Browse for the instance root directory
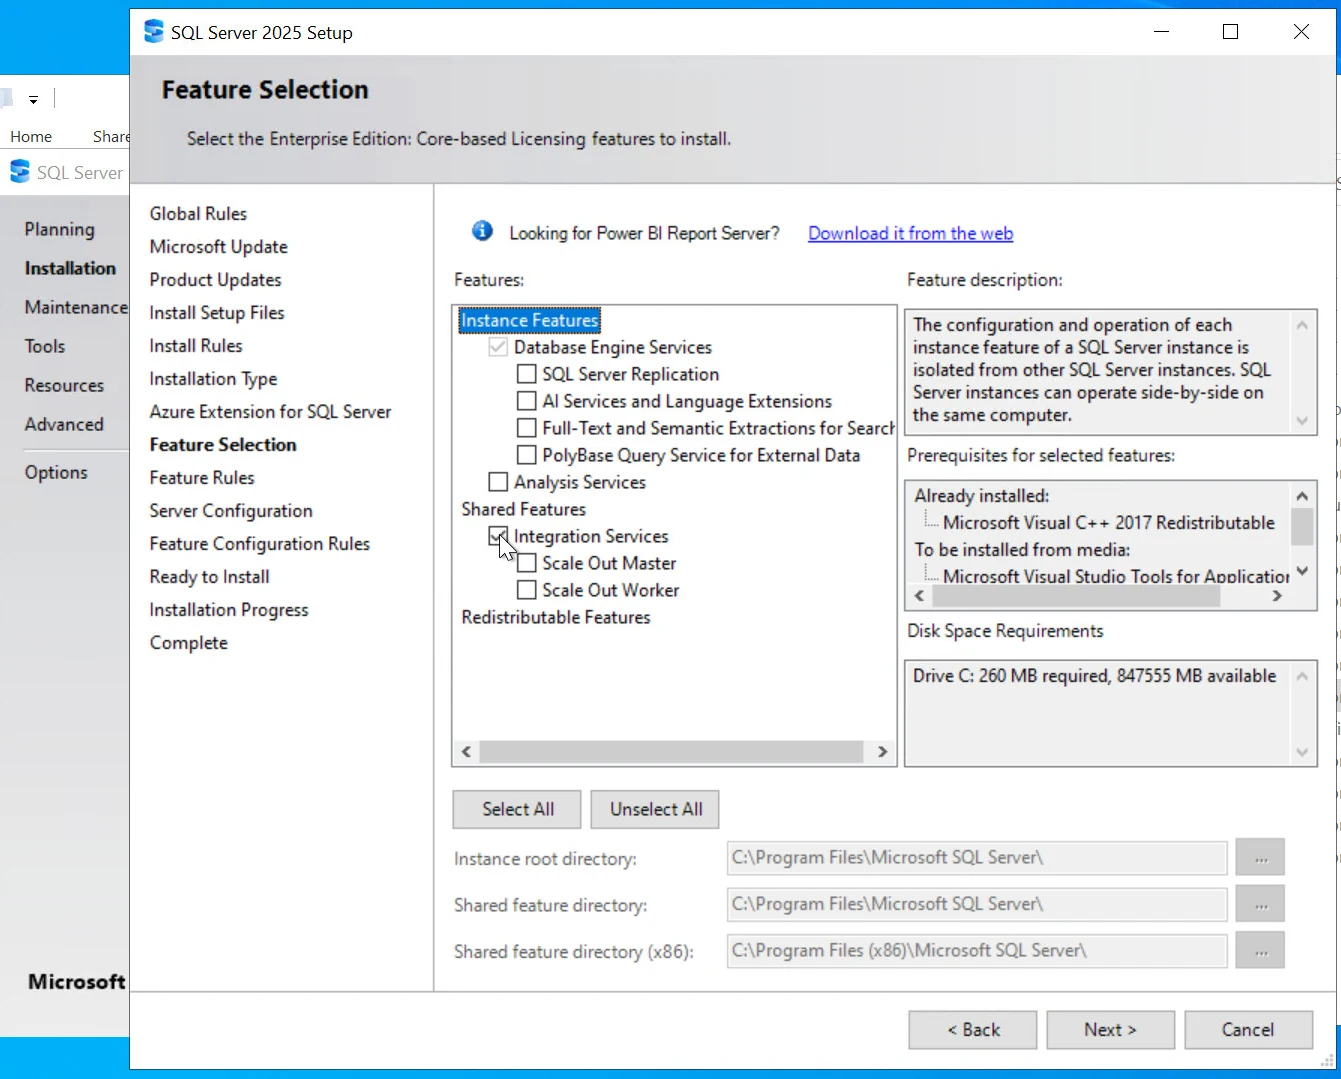Viewport: 1341px width, 1079px height. (x=1259, y=858)
